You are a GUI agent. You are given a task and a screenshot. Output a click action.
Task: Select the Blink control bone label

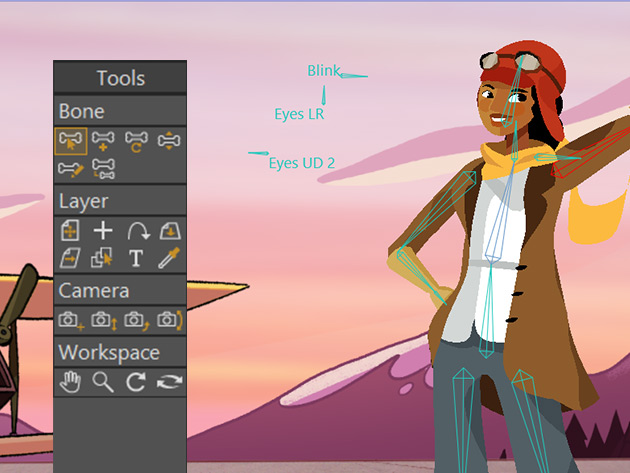click(324, 71)
